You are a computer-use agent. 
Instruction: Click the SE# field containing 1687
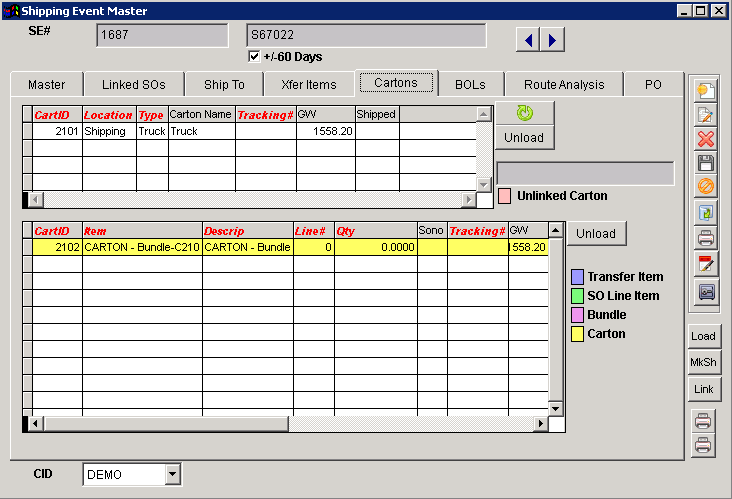coord(162,36)
